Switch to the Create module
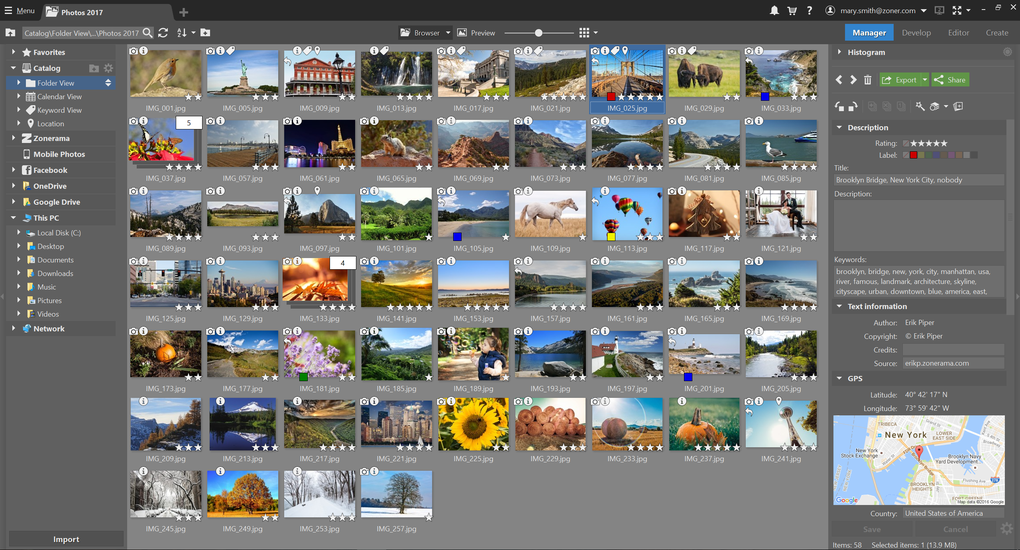 tap(997, 33)
